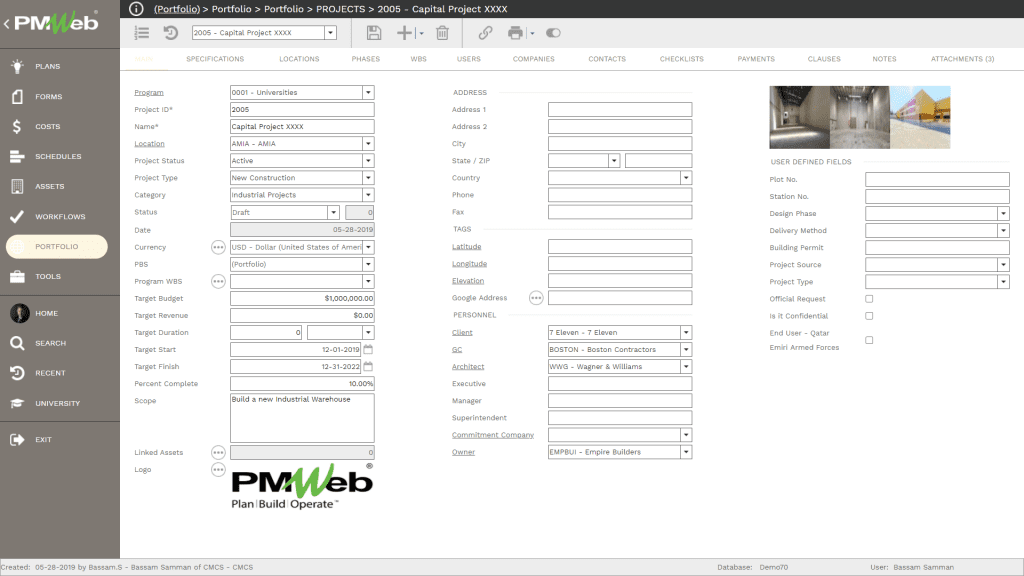Expand the Program dropdown

(x=368, y=93)
